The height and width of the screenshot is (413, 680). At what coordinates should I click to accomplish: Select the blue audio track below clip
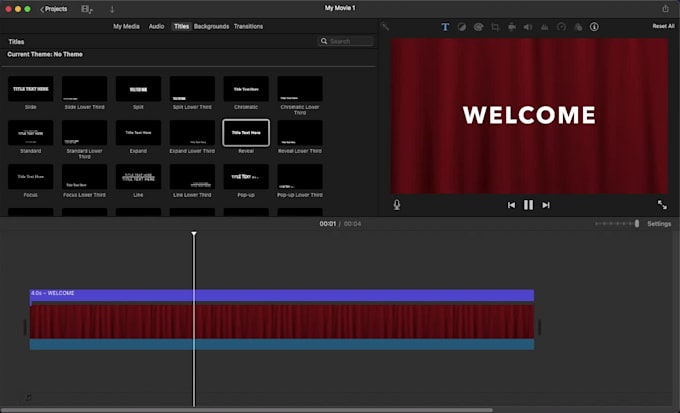(282, 344)
